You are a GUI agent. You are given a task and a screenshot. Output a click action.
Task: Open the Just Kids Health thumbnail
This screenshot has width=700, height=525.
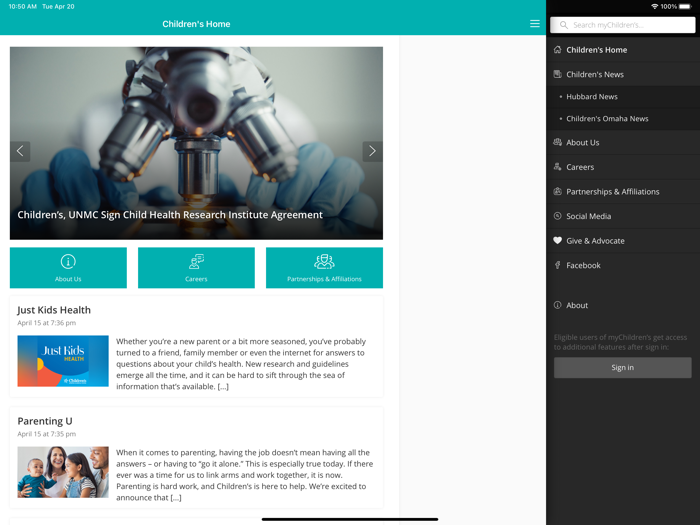[x=63, y=361]
